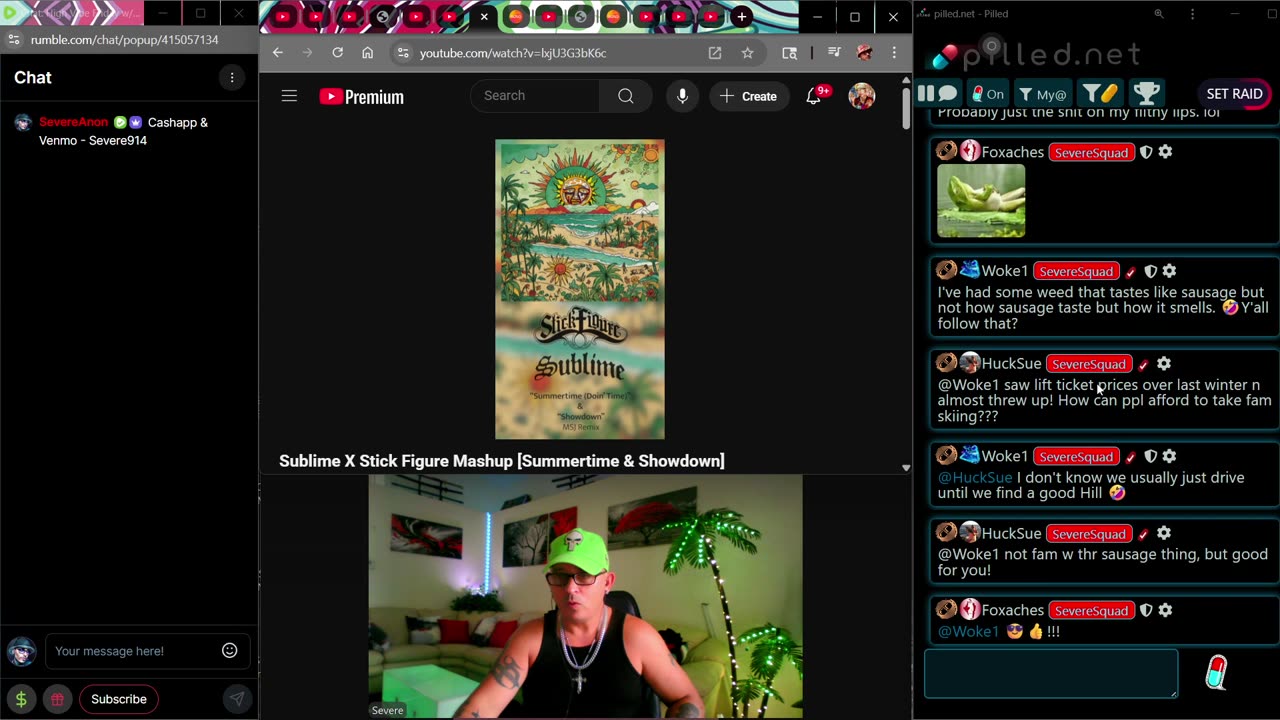
Task: Open the YouTube hamburger guide menu
Action: [x=289, y=96]
